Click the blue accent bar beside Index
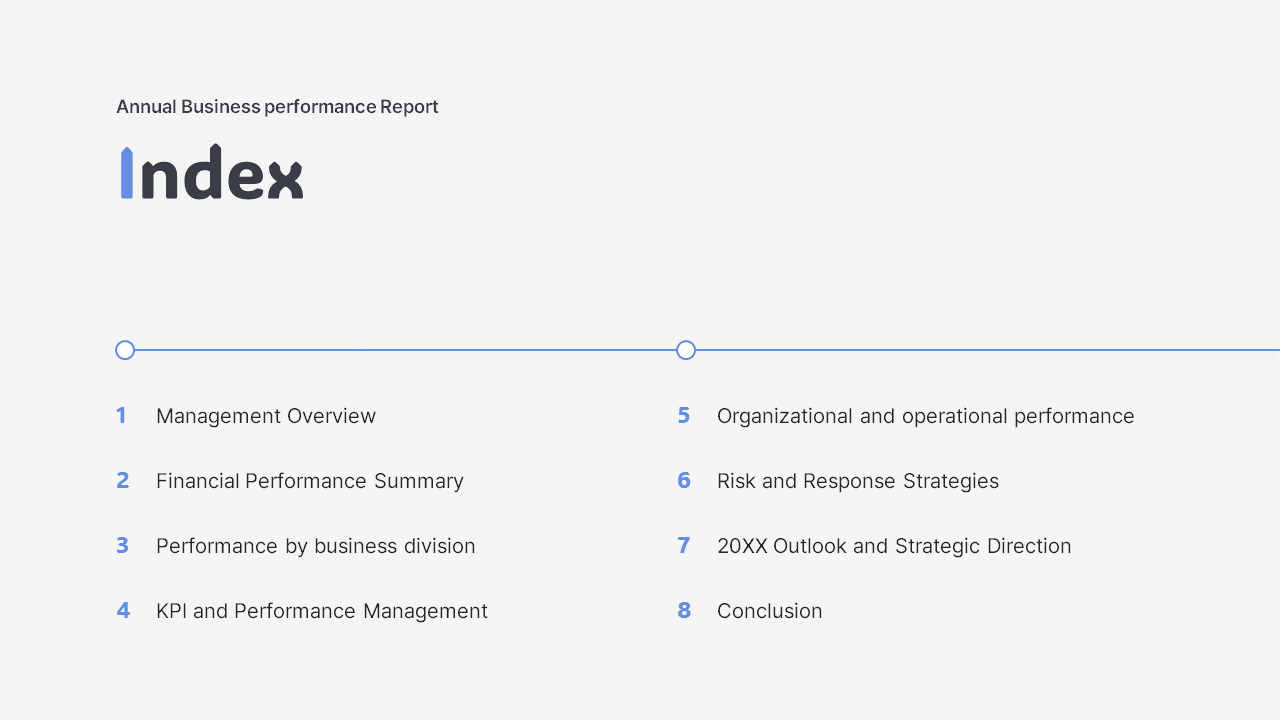 (x=125, y=174)
